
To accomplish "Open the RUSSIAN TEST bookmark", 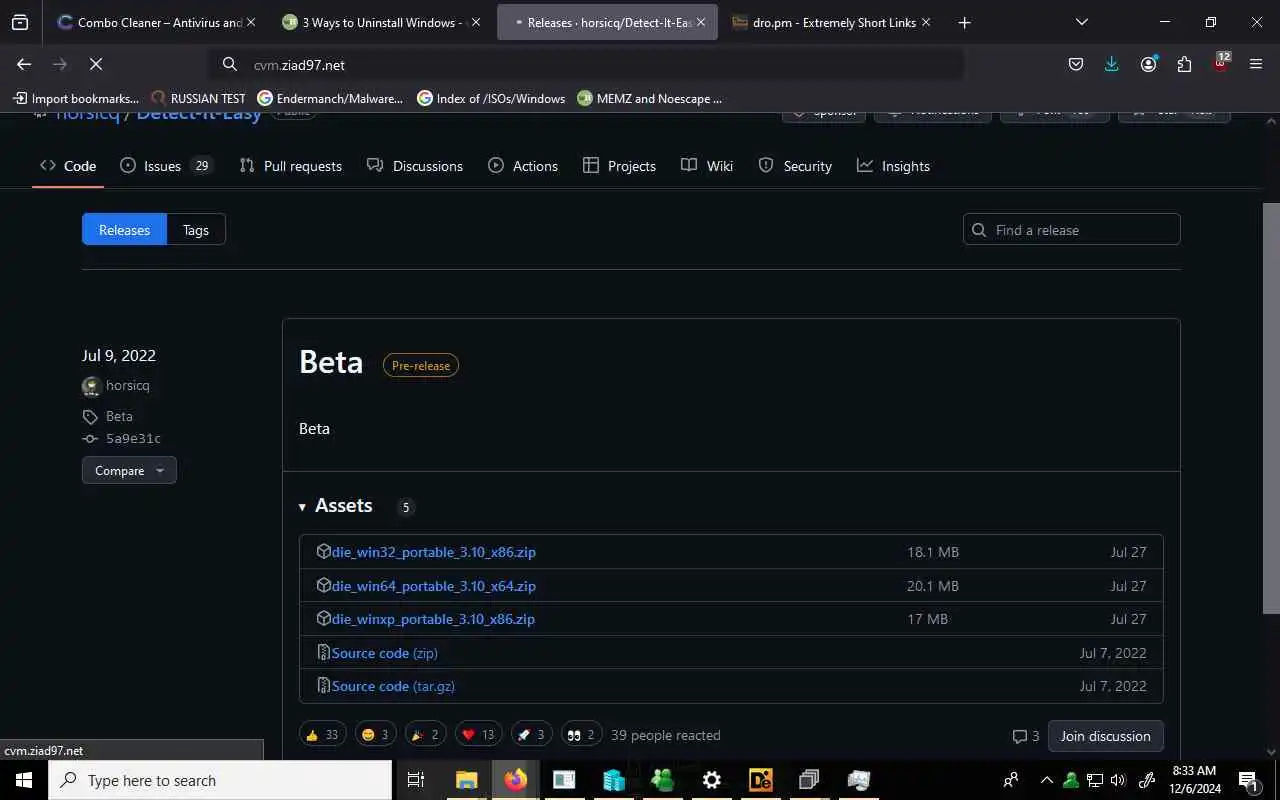I will (x=198, y=98).
